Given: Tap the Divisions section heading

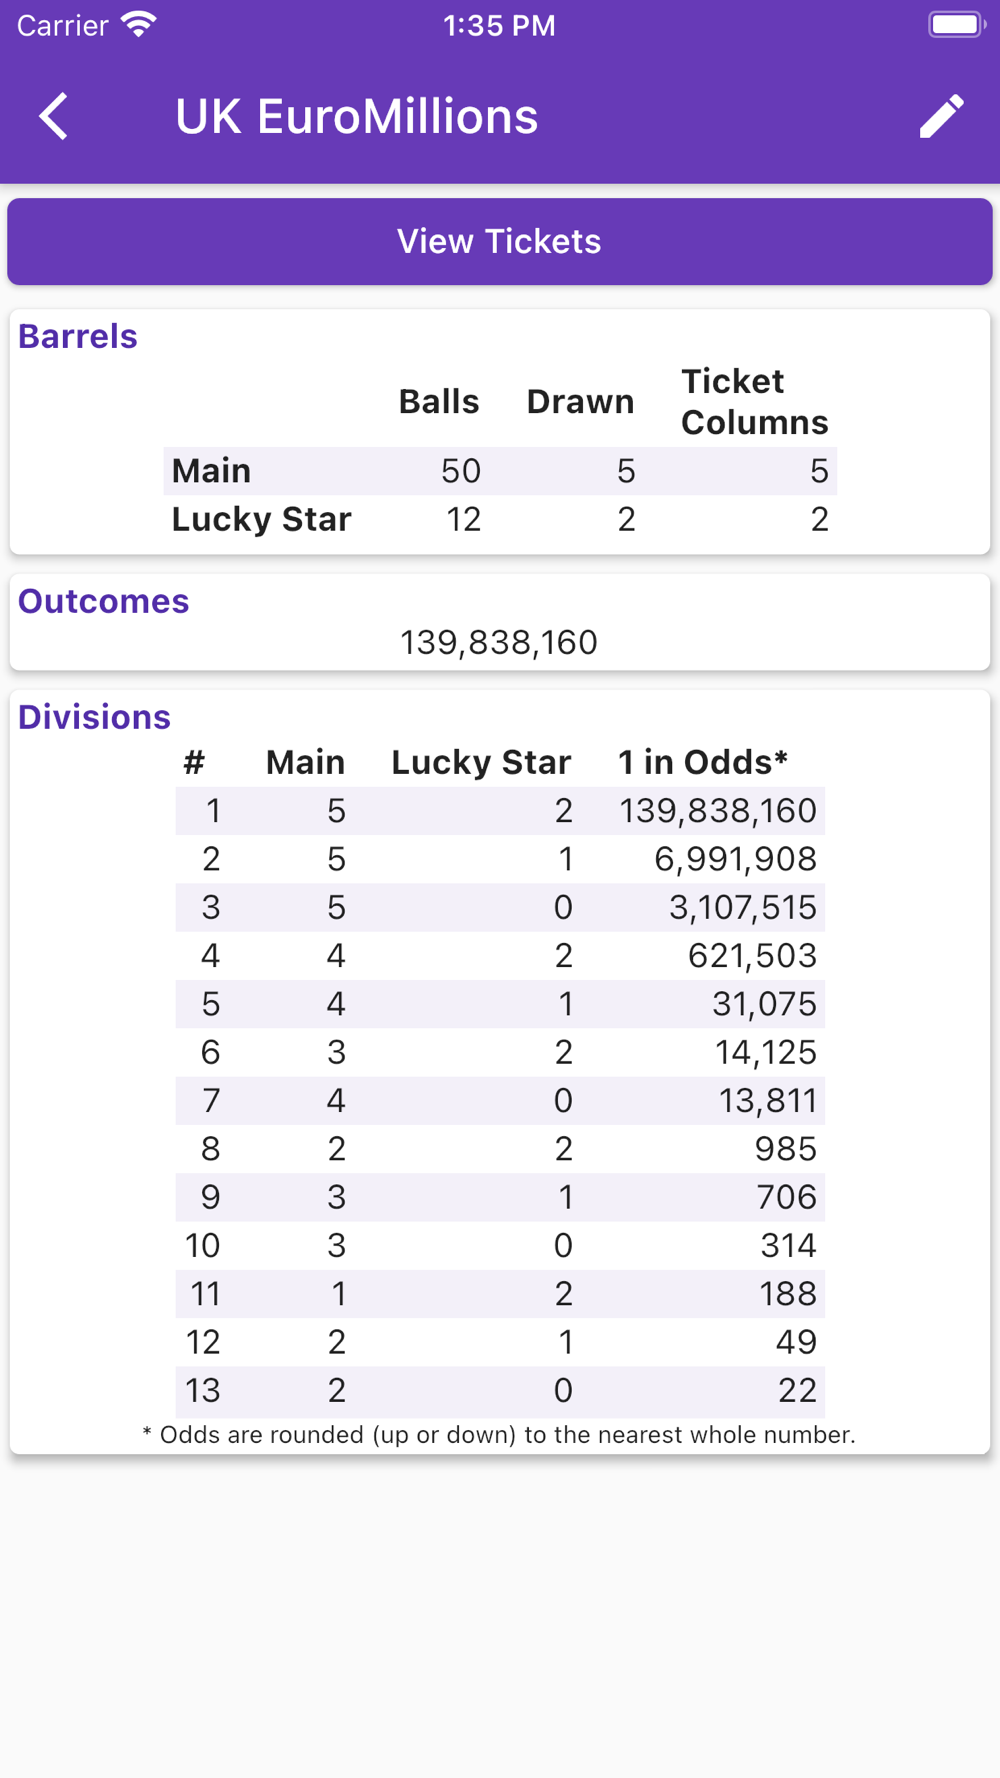Looking at the screenshot, I should [94, 717].
